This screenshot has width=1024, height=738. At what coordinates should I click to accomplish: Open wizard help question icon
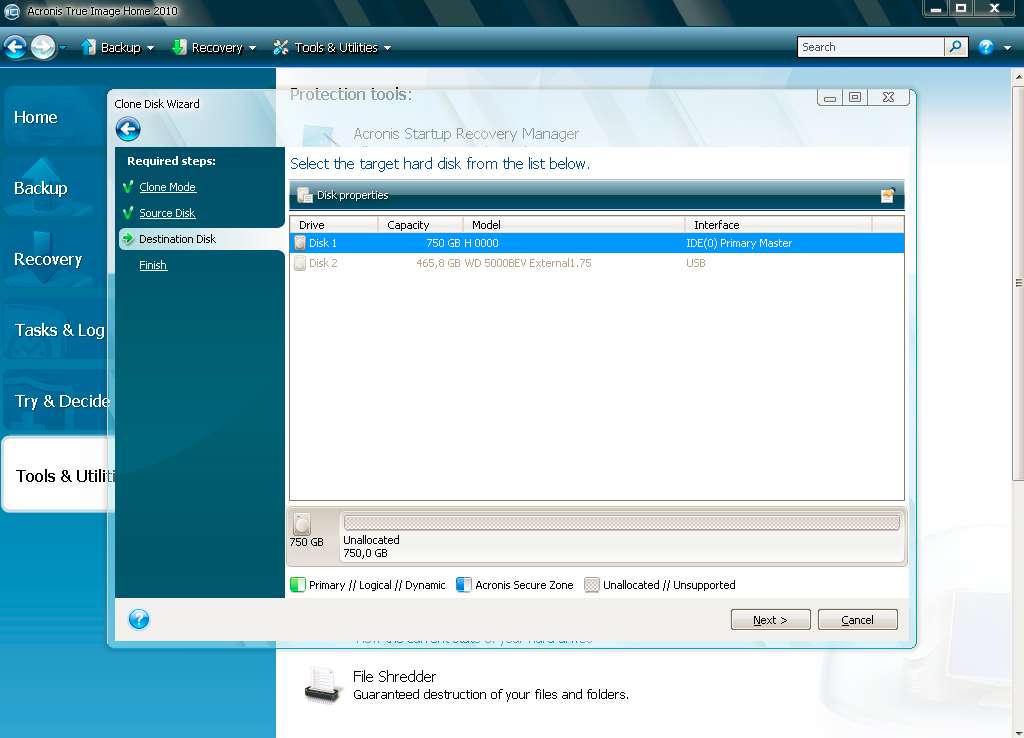coord(139,619)
